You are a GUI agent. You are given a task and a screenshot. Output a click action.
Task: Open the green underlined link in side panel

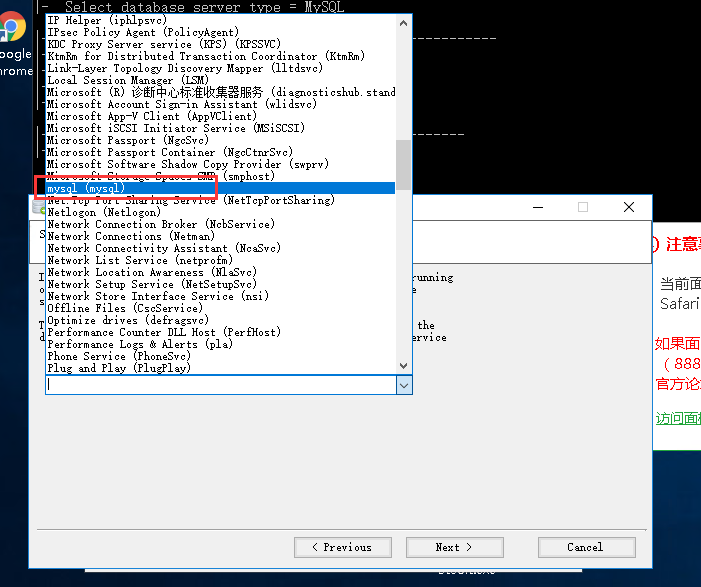tap(678, 418)
